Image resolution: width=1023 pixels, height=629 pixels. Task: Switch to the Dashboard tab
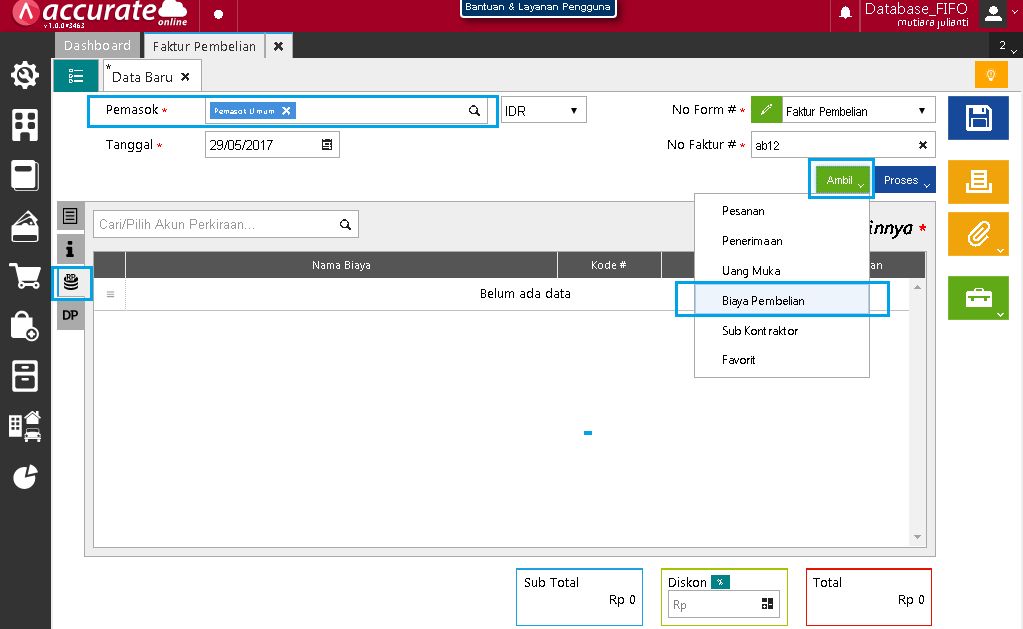pyautogui.click(x=97, y=46)
